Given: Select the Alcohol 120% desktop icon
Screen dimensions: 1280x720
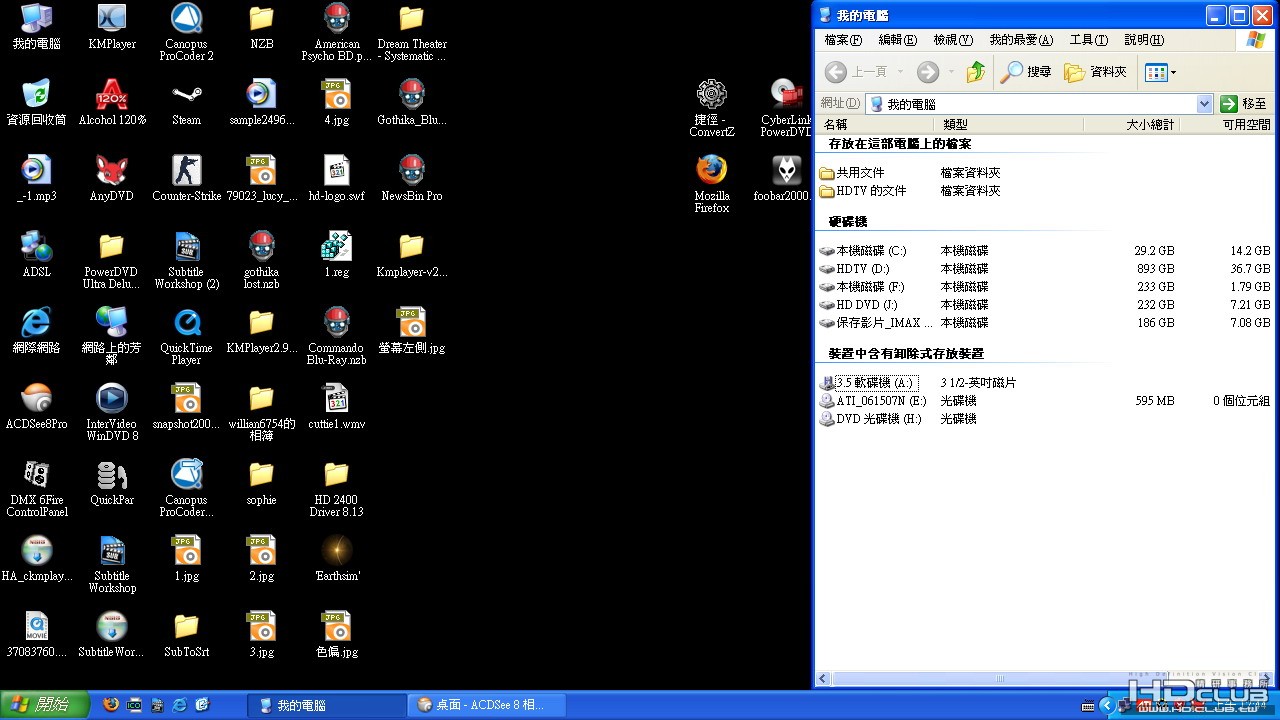Looking at the screenshot, I should tap(111, 103).
